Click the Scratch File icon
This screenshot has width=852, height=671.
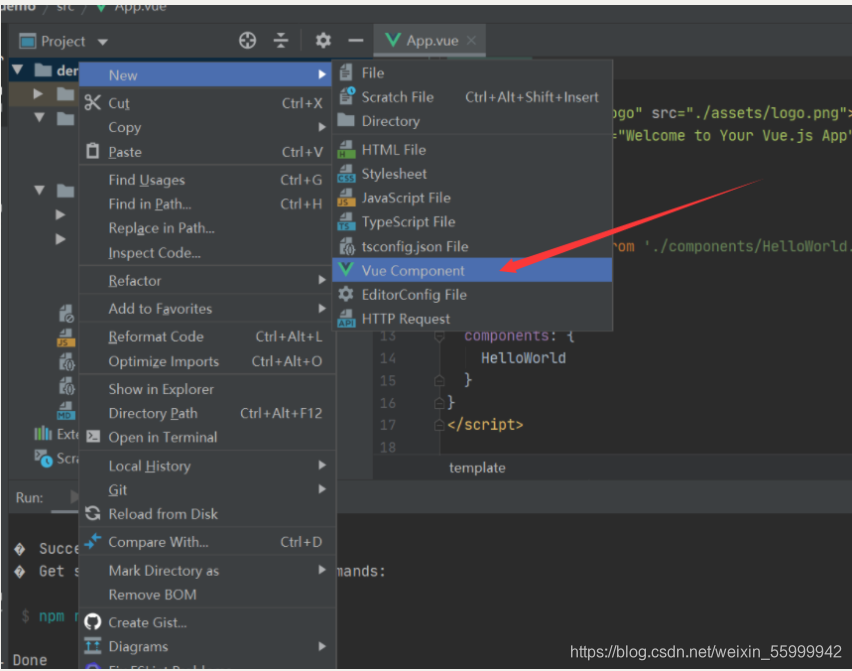(x=347, y=96)
